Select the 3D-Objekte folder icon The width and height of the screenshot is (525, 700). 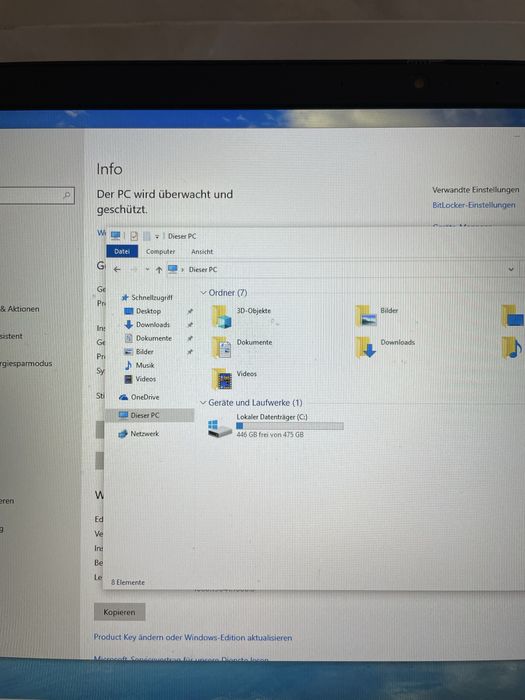point(221,316)
